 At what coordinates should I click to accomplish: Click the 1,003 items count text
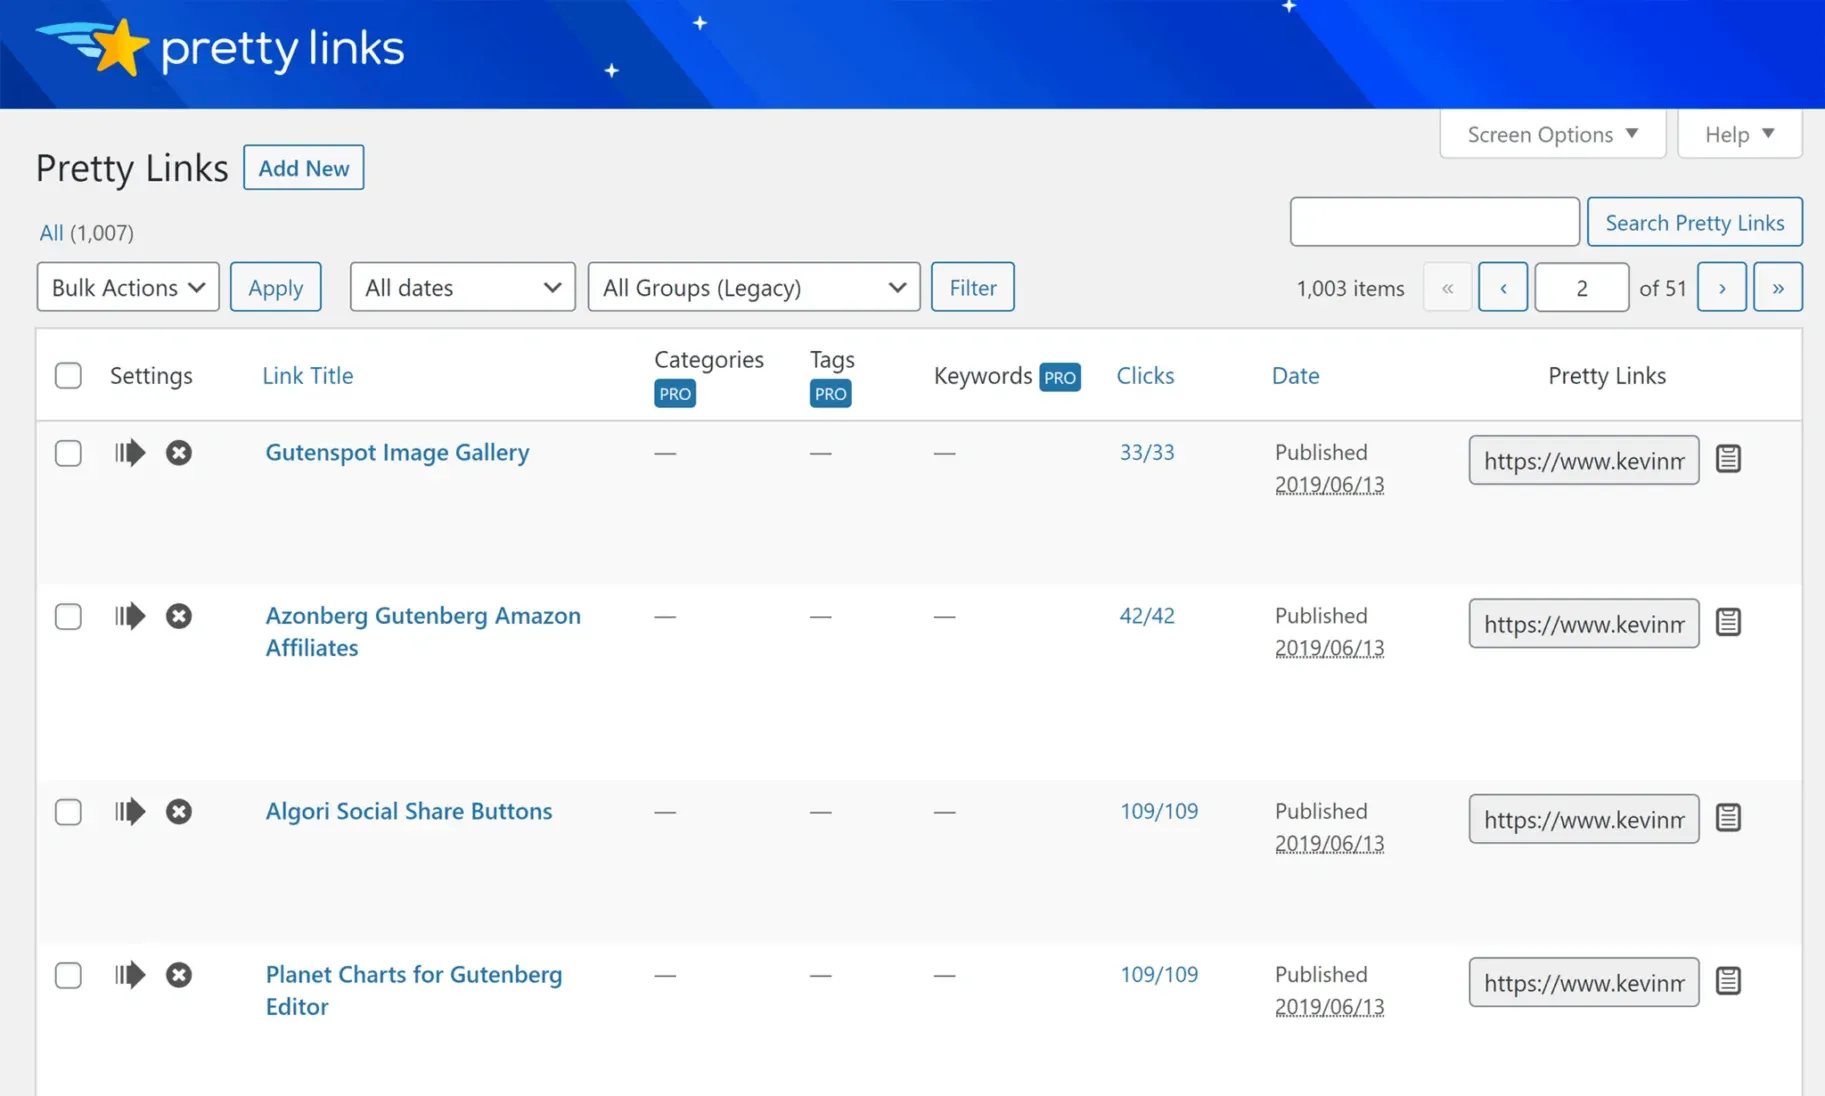tap(1350, 288)
